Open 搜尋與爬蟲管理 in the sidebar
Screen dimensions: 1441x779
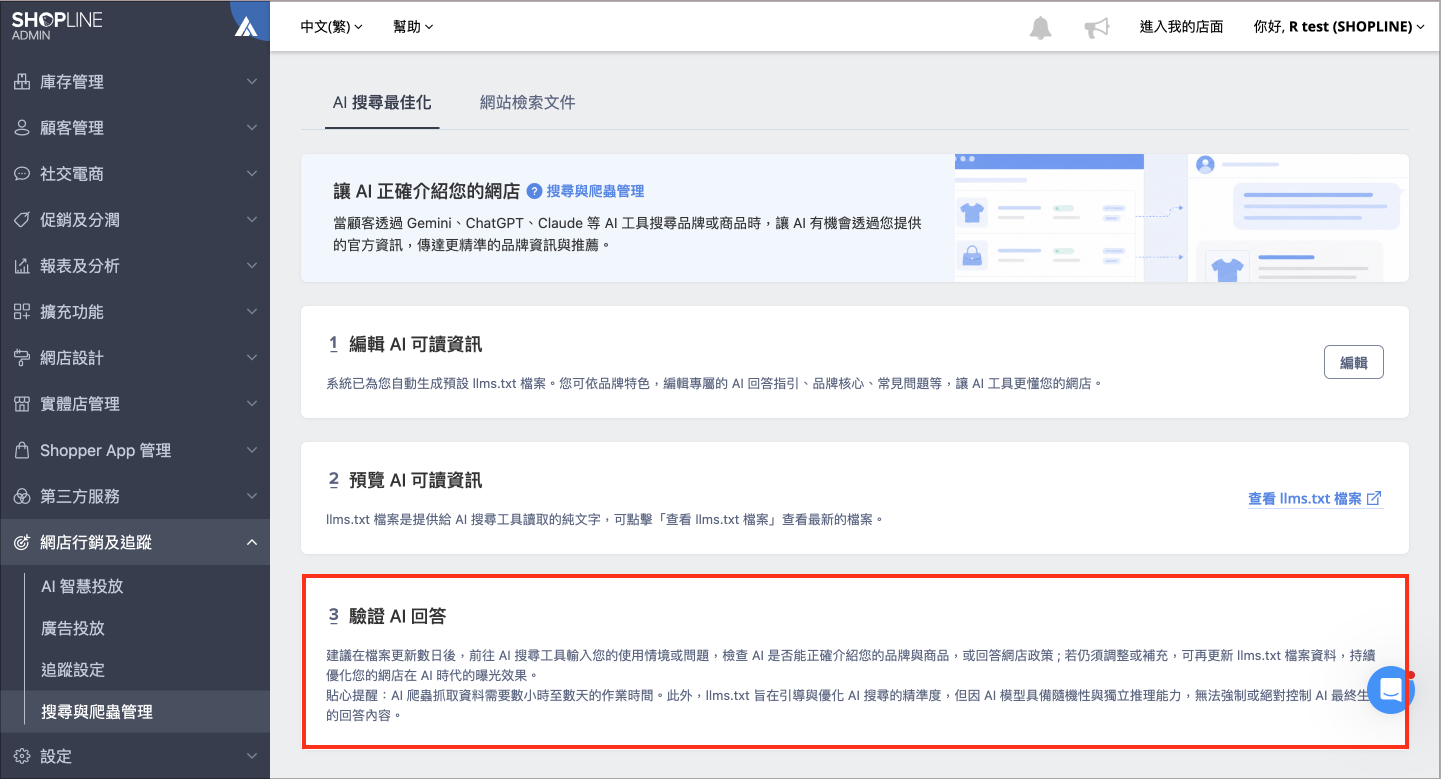pos(97,712)
